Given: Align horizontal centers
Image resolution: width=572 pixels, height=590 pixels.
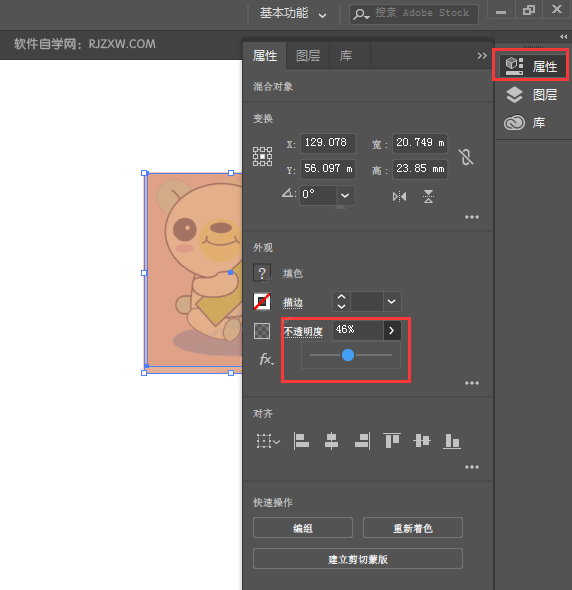Looking at the screenshot, I should (x=331, y=441).
